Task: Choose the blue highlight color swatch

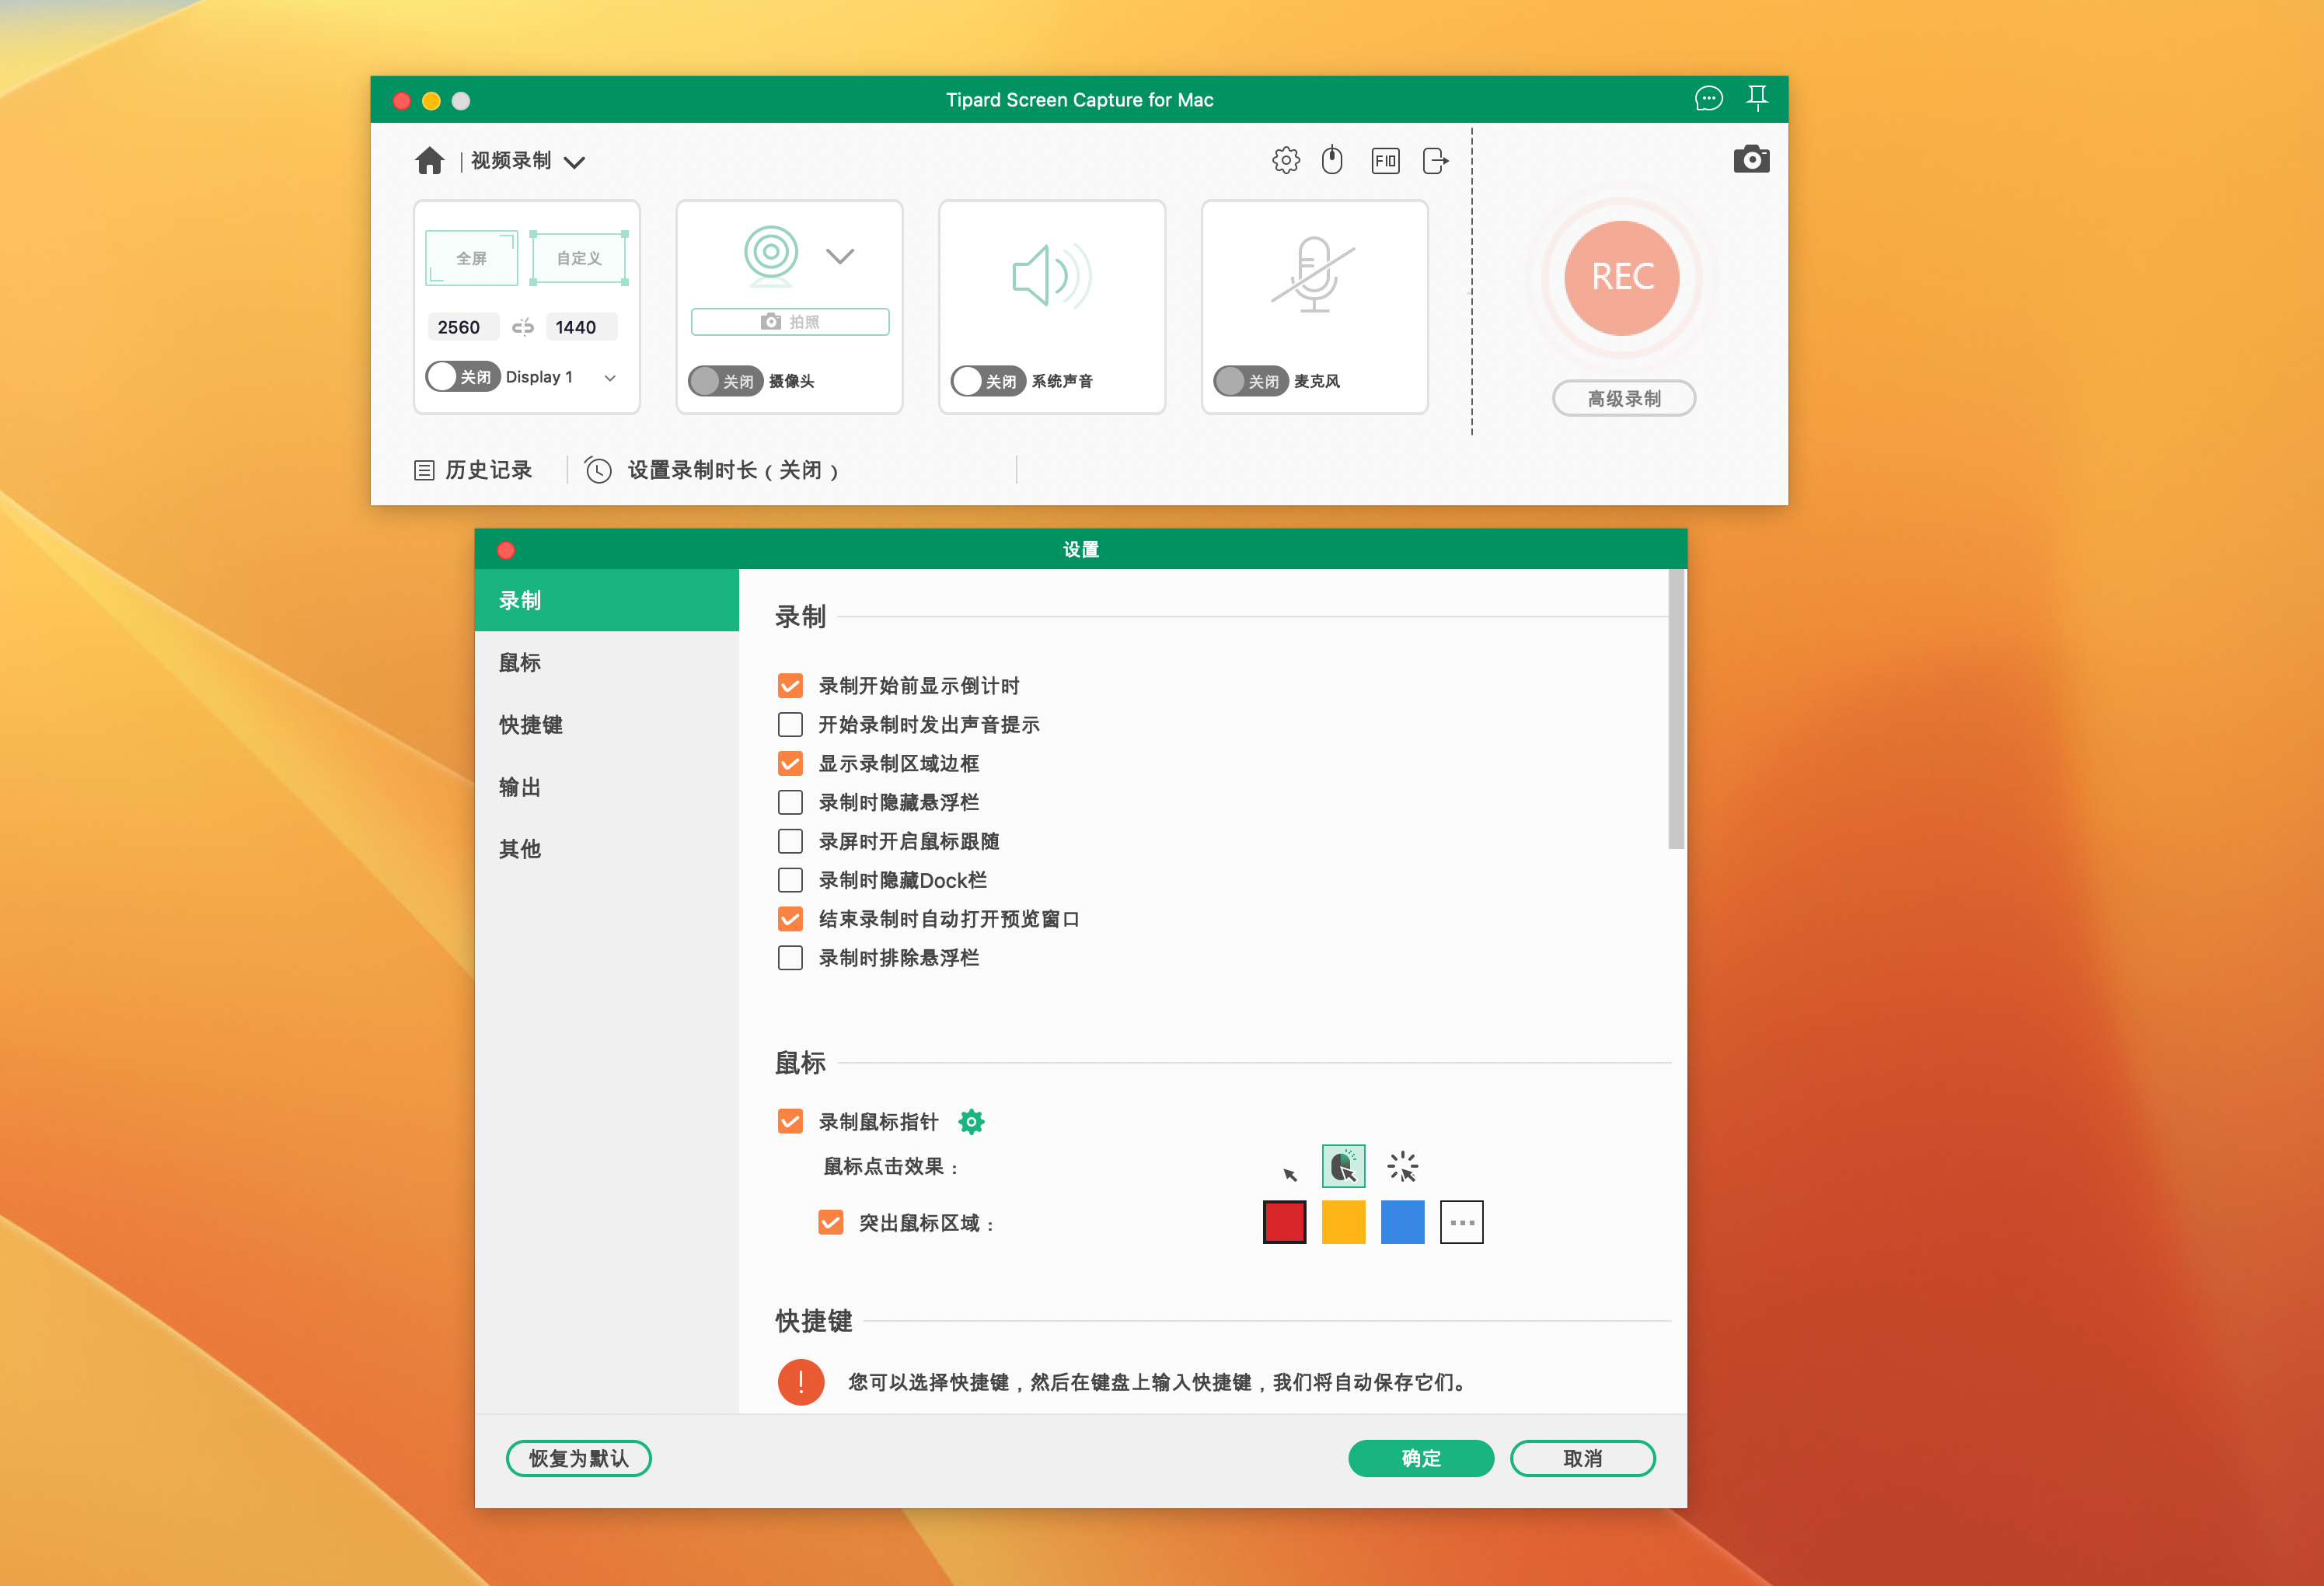Action: [1402, 1222]
